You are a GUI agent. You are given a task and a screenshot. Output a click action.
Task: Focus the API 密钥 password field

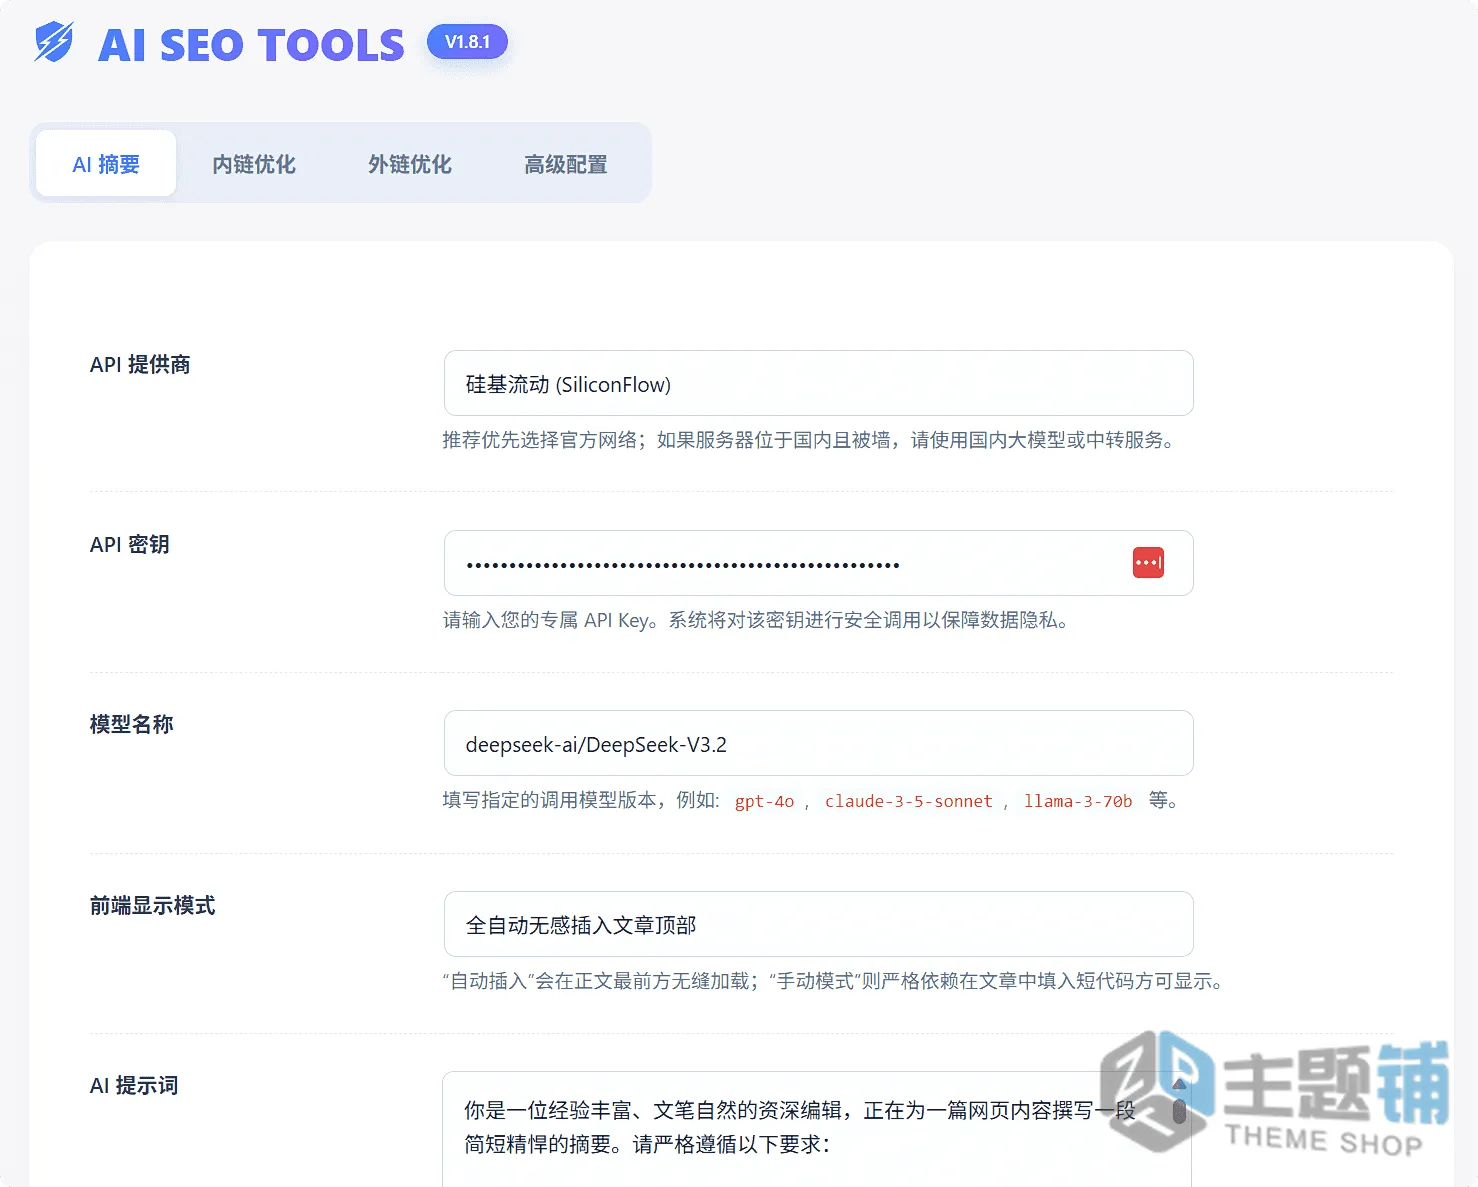click(x=819, y=563)
